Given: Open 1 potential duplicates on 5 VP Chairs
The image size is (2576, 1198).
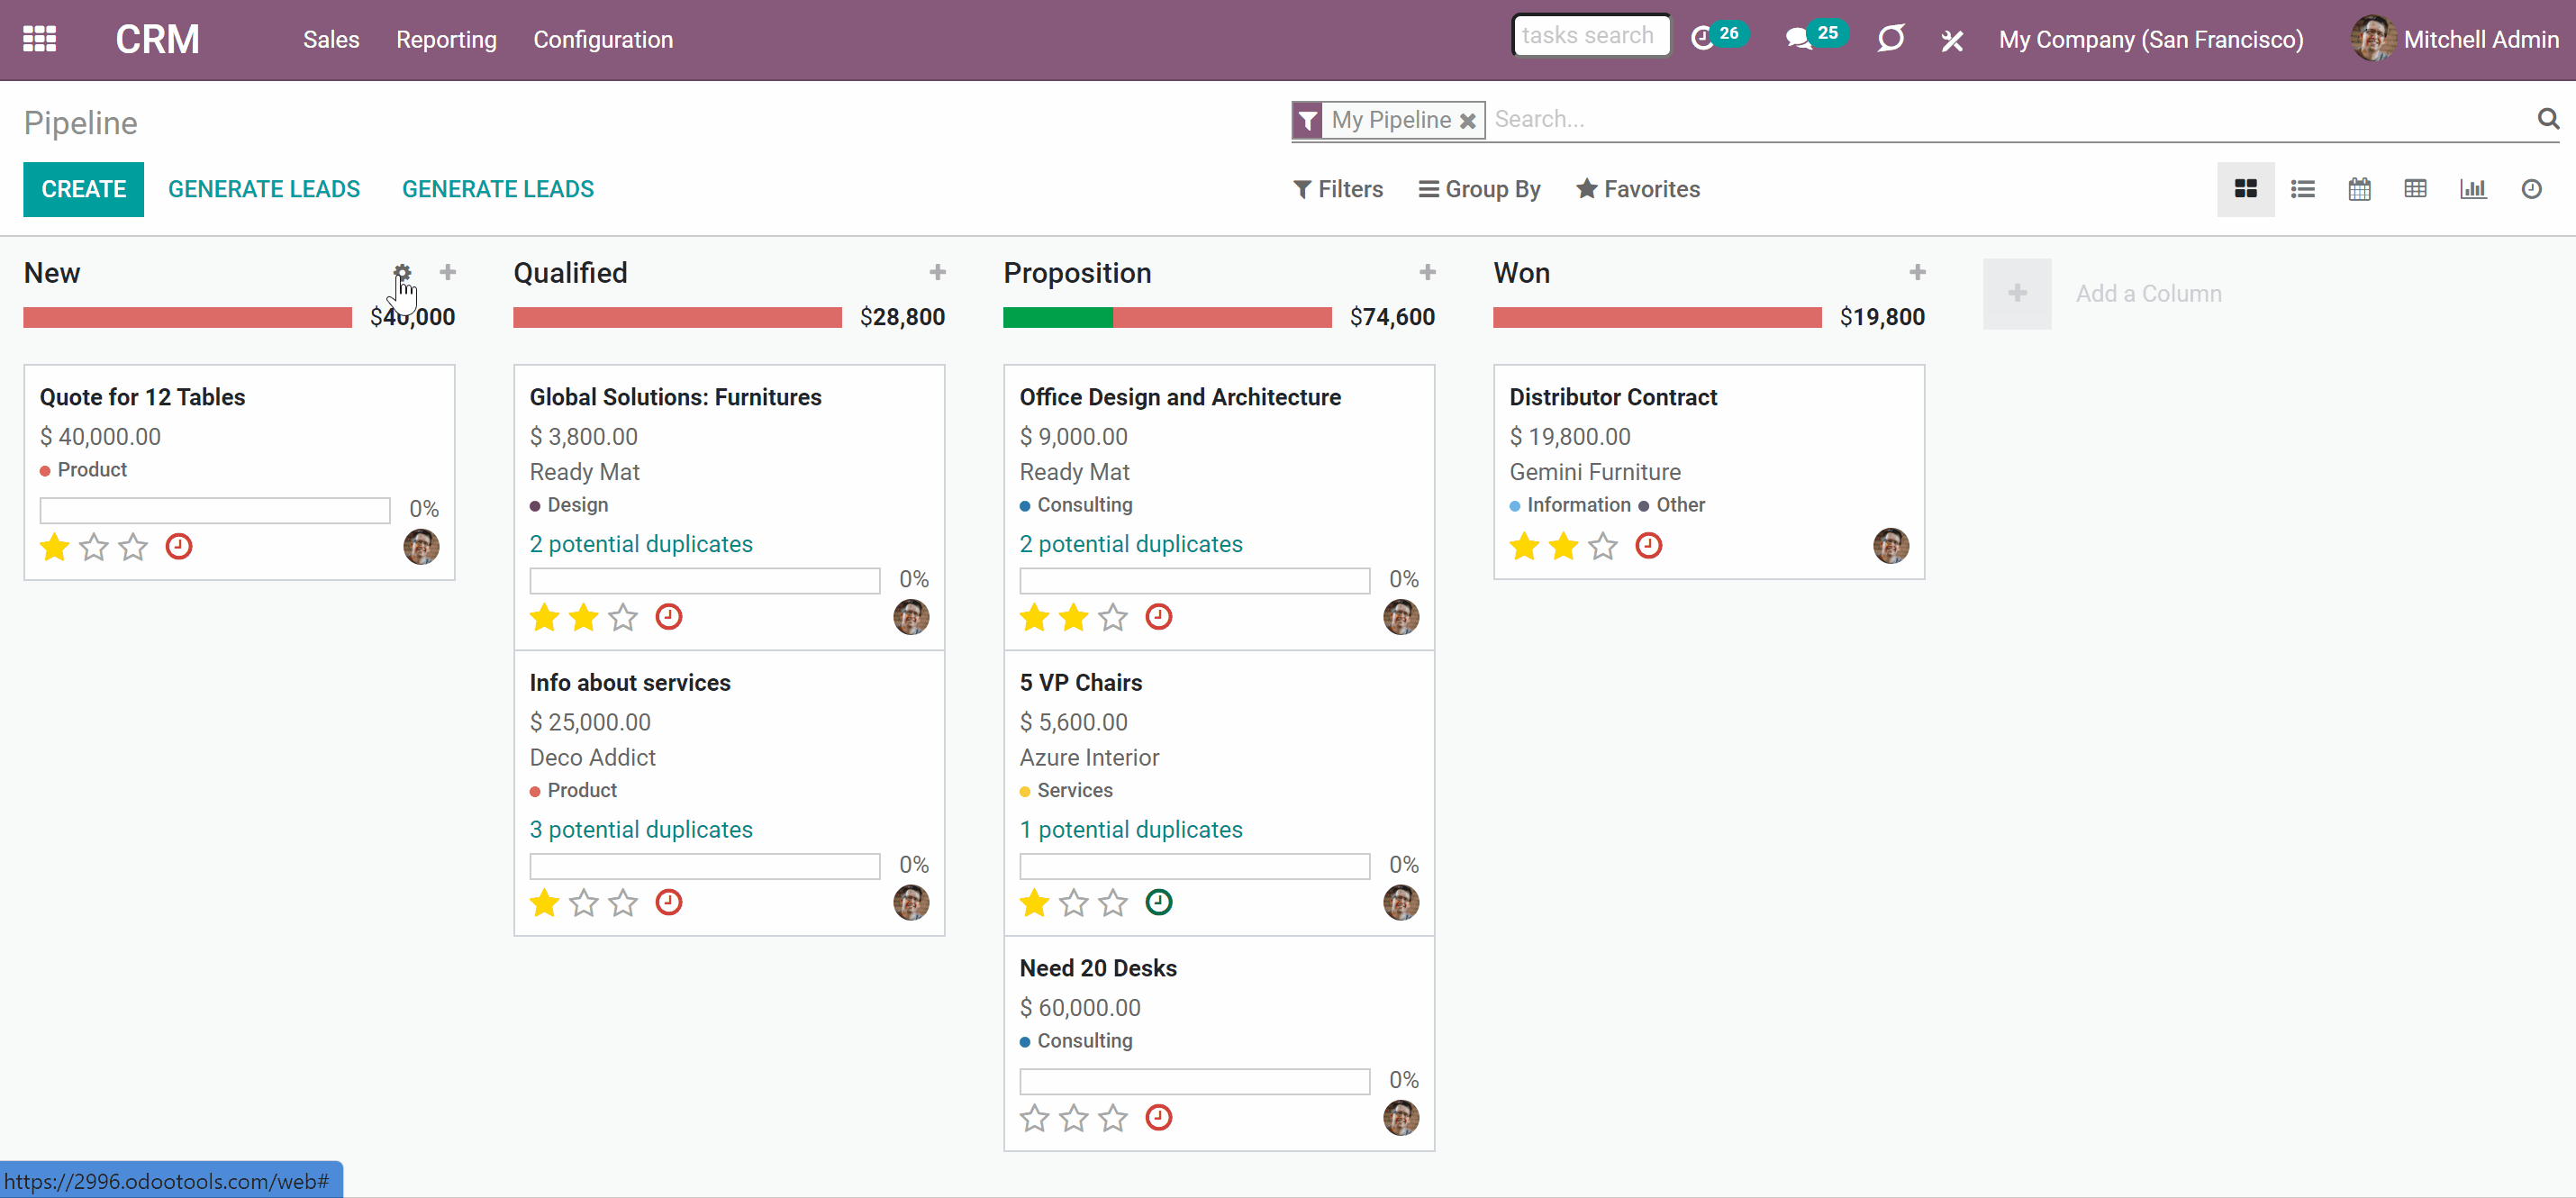Looking at the screenshot, I should (x=1131, y=830).
